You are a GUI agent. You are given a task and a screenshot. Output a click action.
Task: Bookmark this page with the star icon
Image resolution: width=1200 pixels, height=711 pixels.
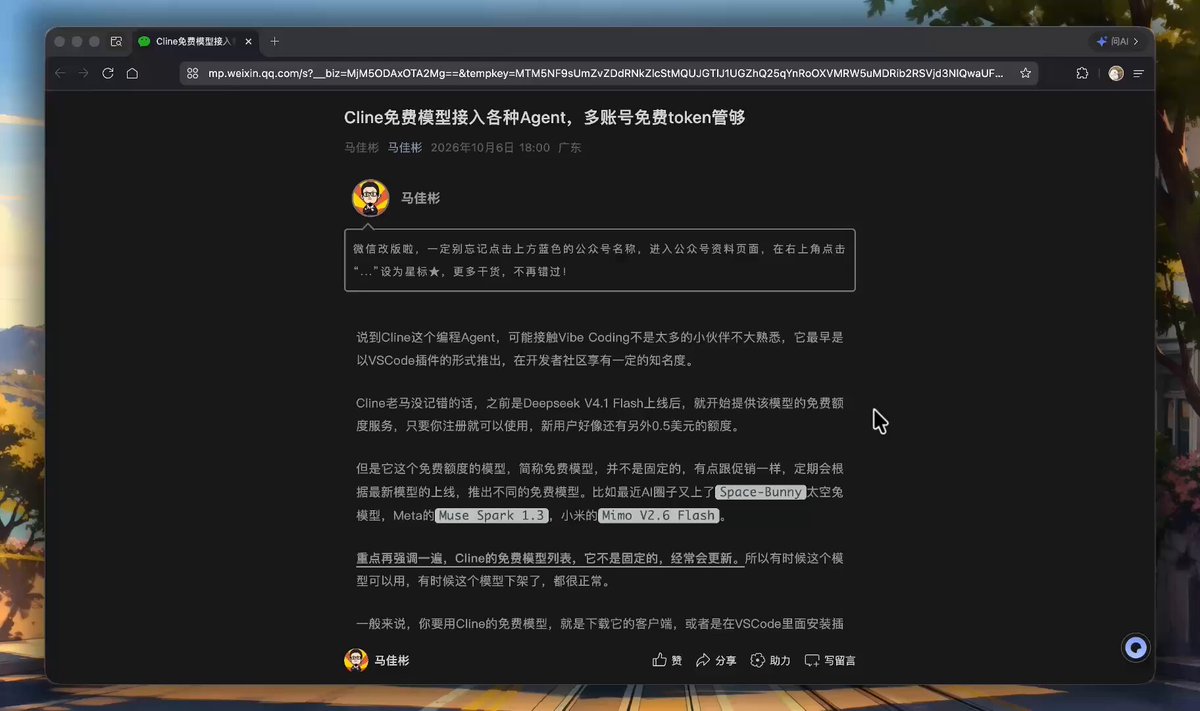click(1025, 73)
